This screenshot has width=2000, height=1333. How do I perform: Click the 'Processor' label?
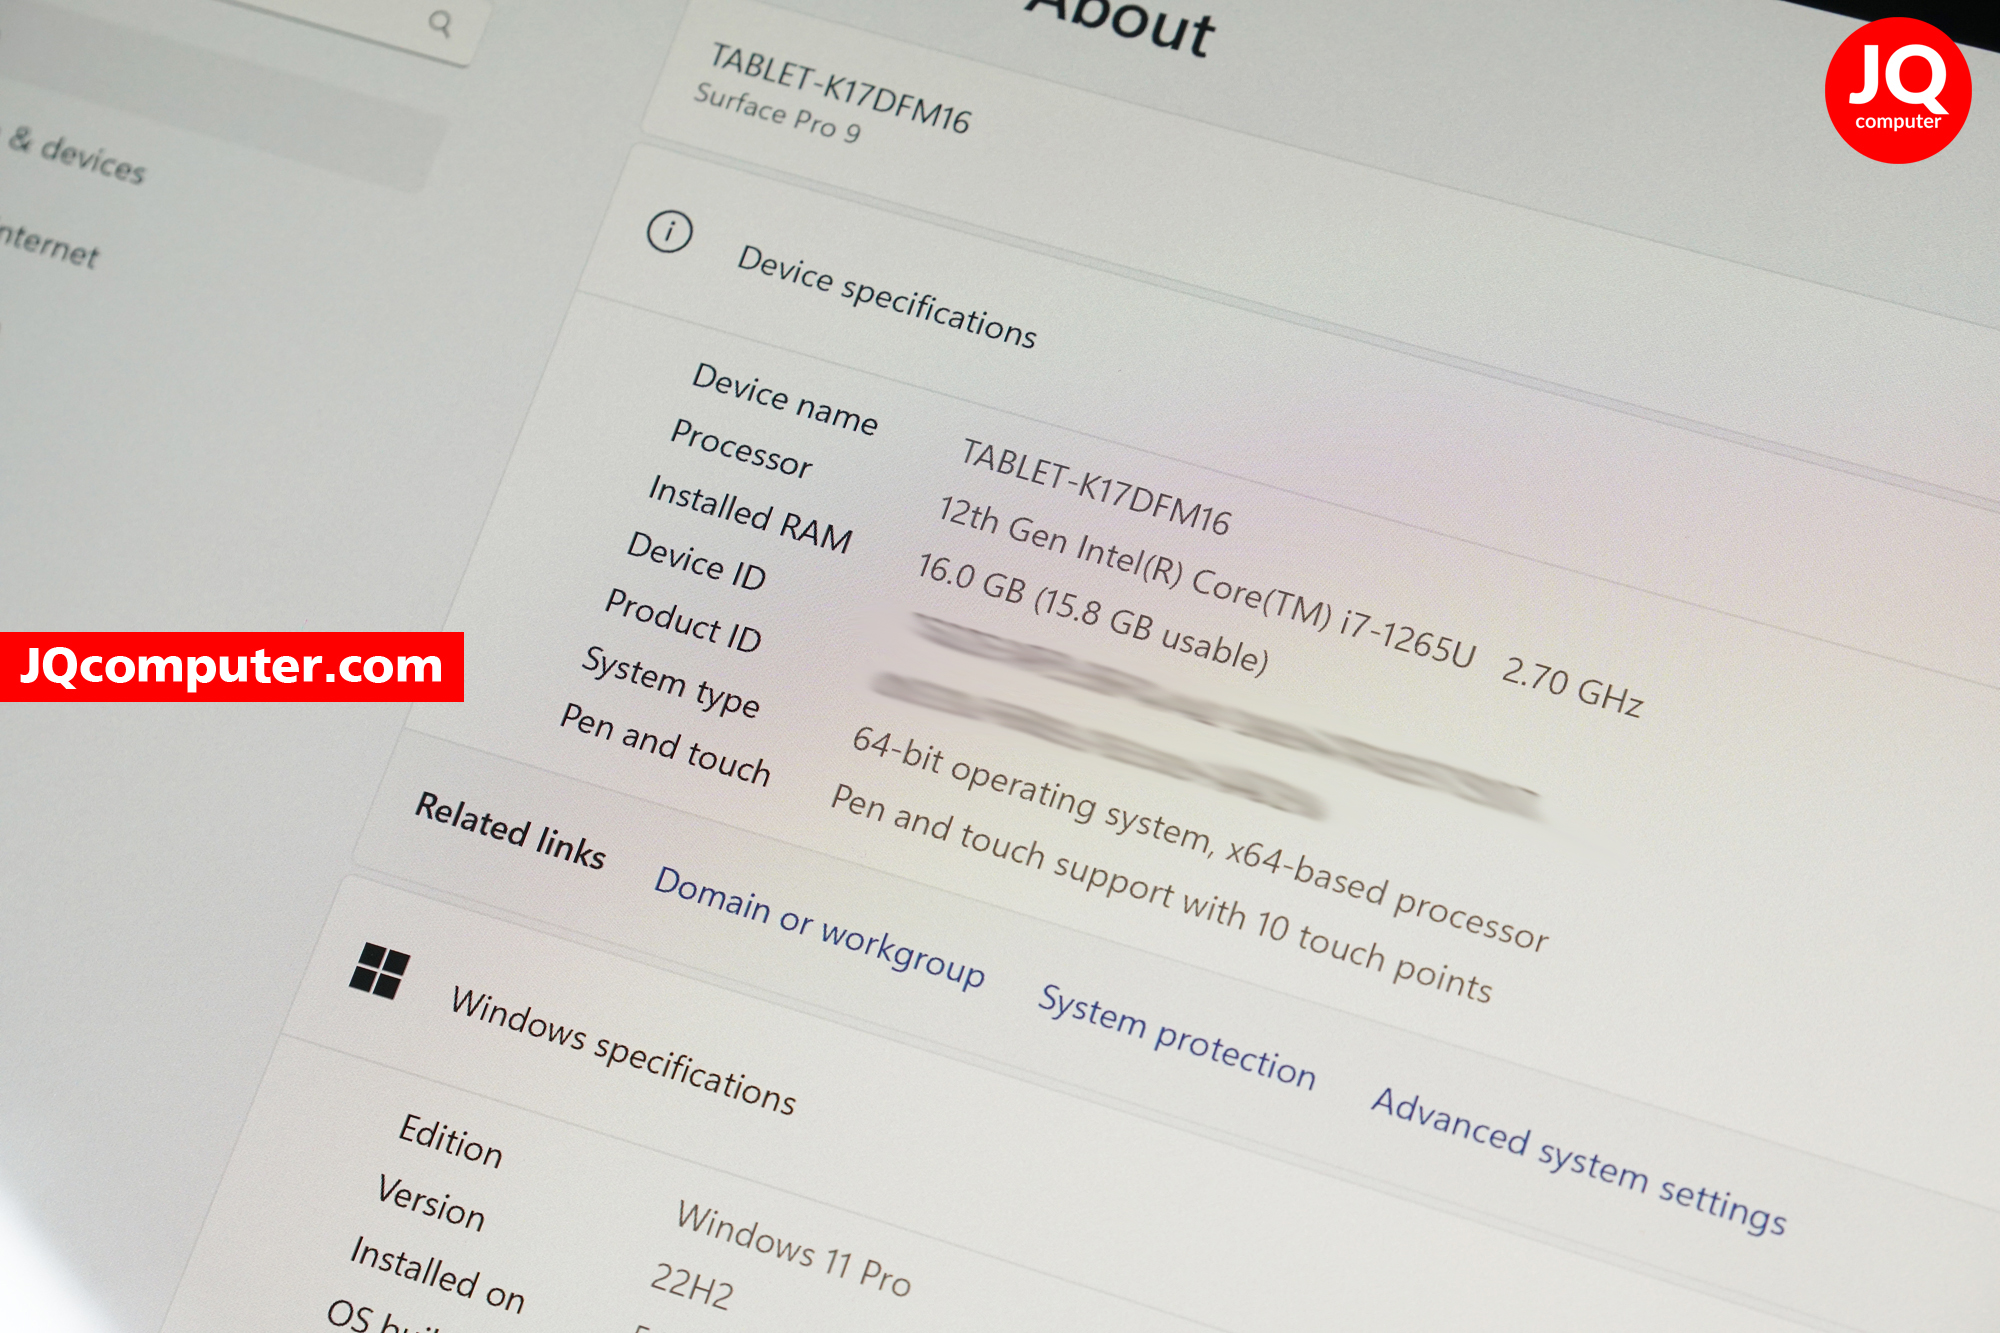741,448
